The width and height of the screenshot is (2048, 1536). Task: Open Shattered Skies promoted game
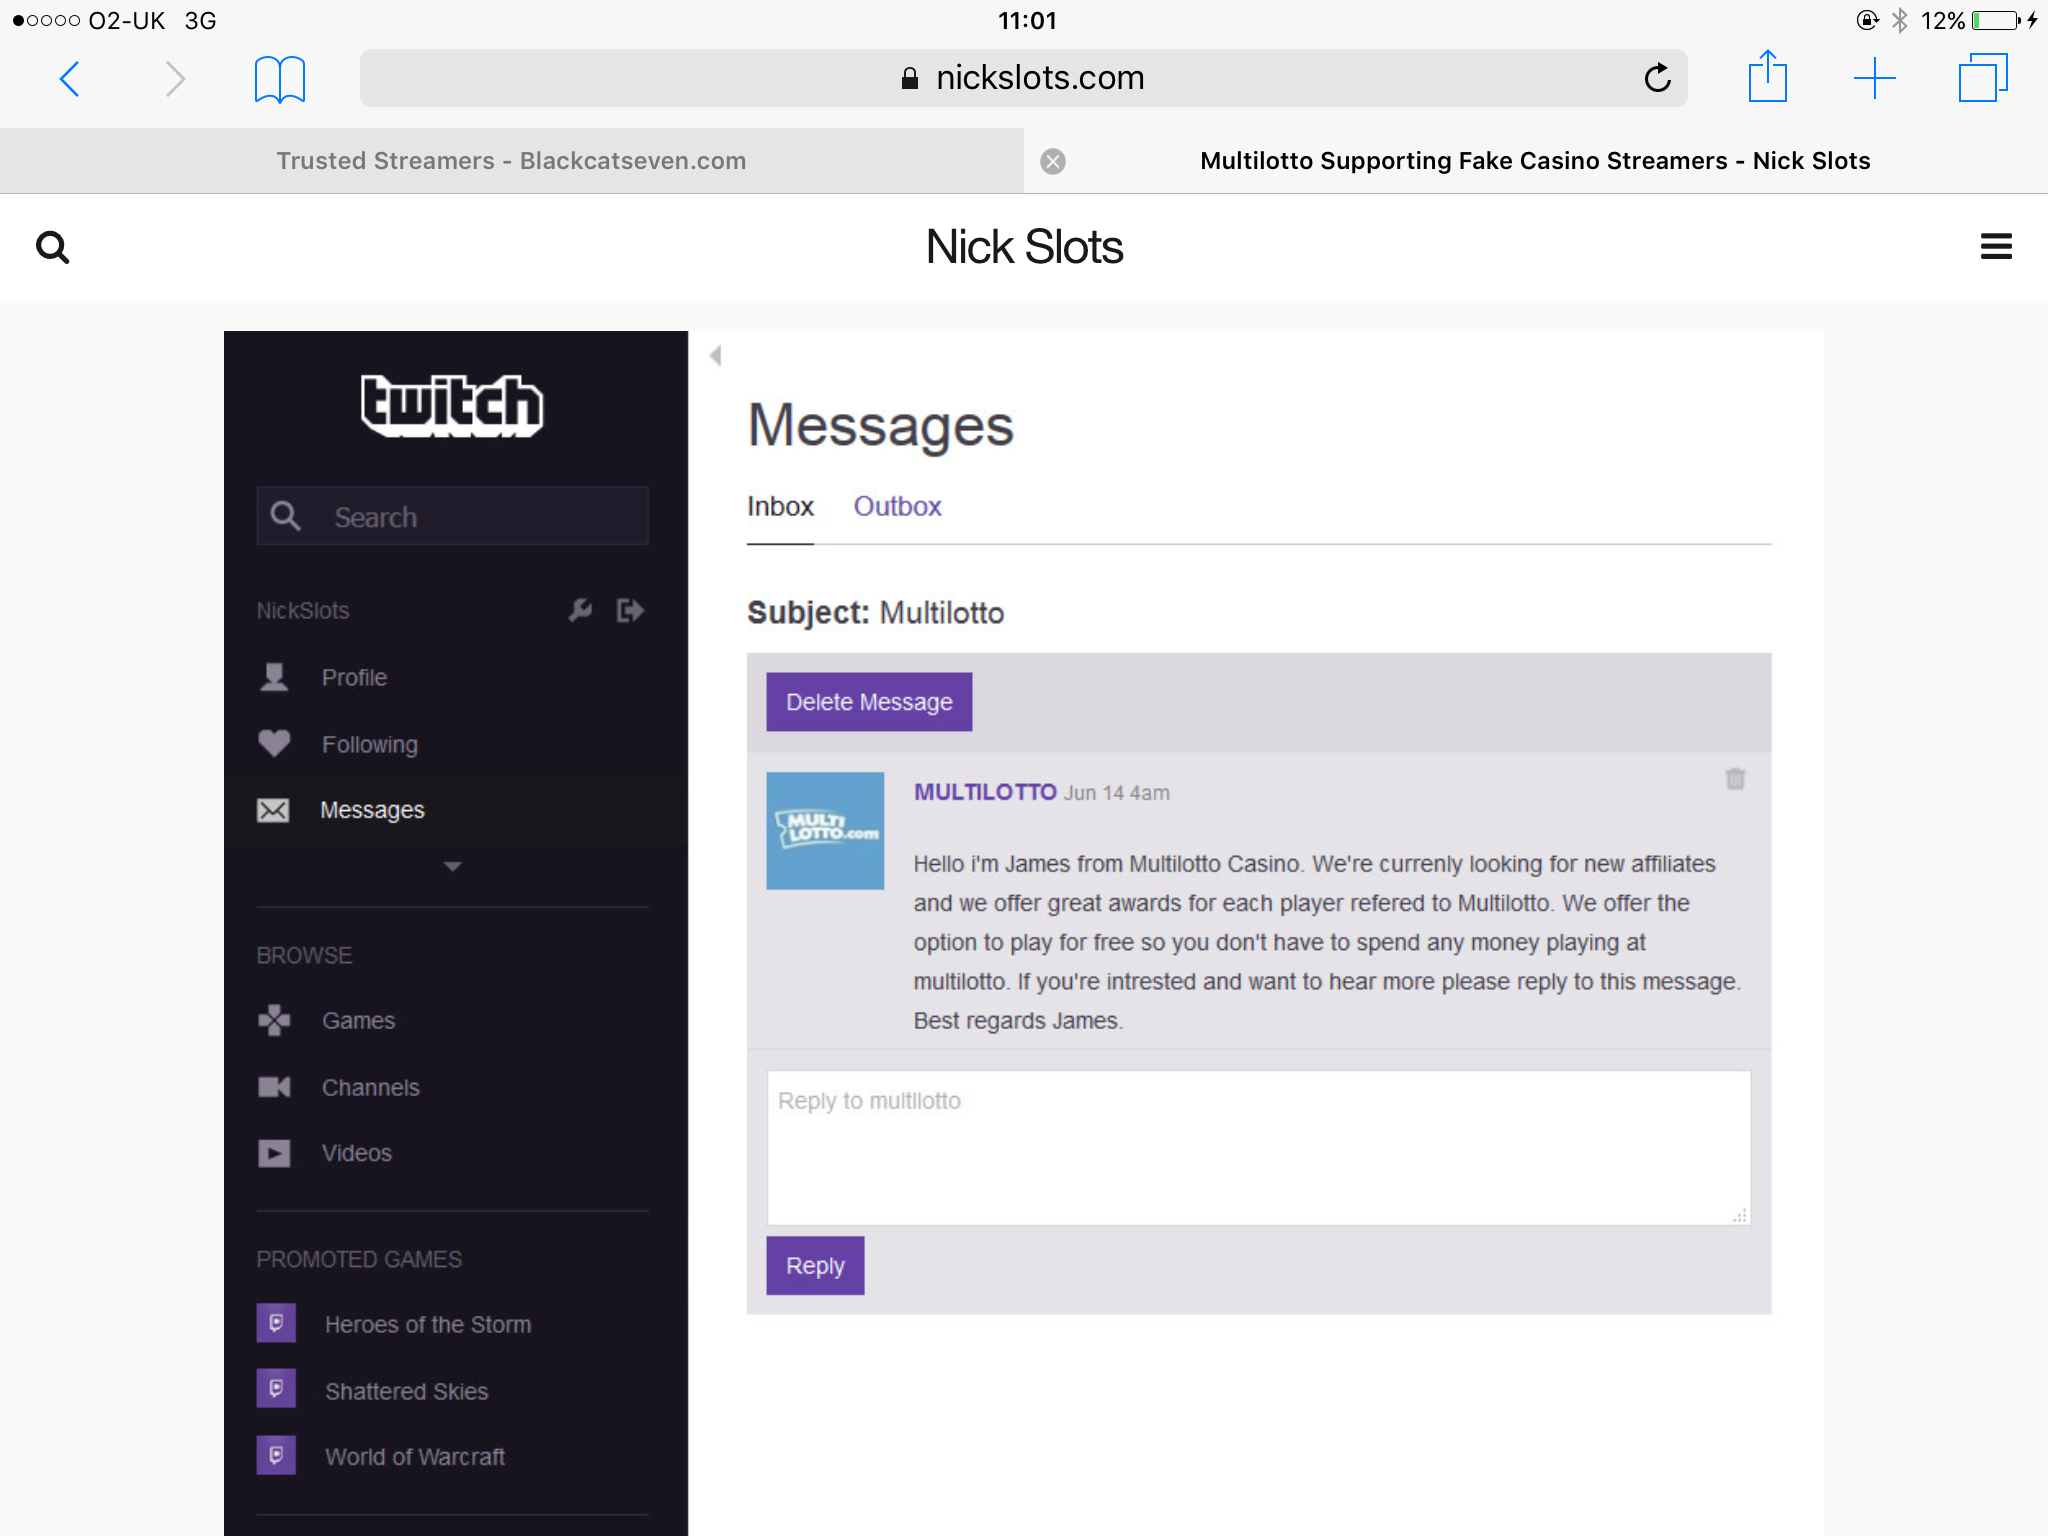406,1392
